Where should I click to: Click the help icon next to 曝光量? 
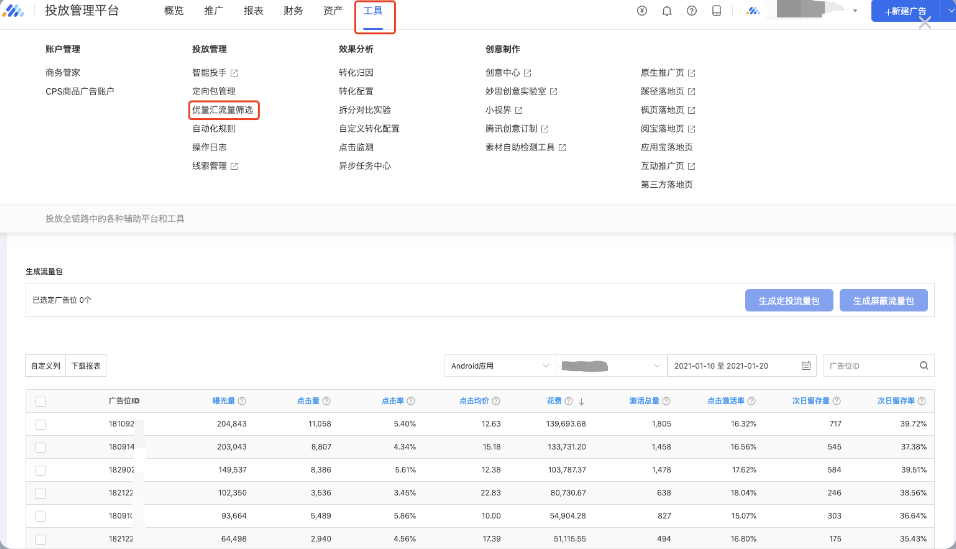(243, 401)
